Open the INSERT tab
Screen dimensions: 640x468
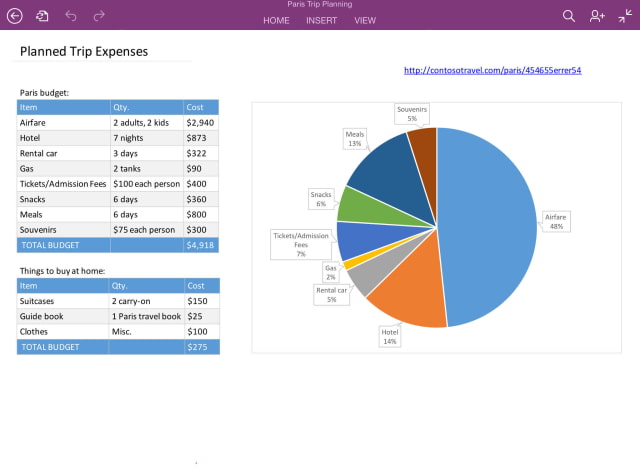click(x=321, y=20)
